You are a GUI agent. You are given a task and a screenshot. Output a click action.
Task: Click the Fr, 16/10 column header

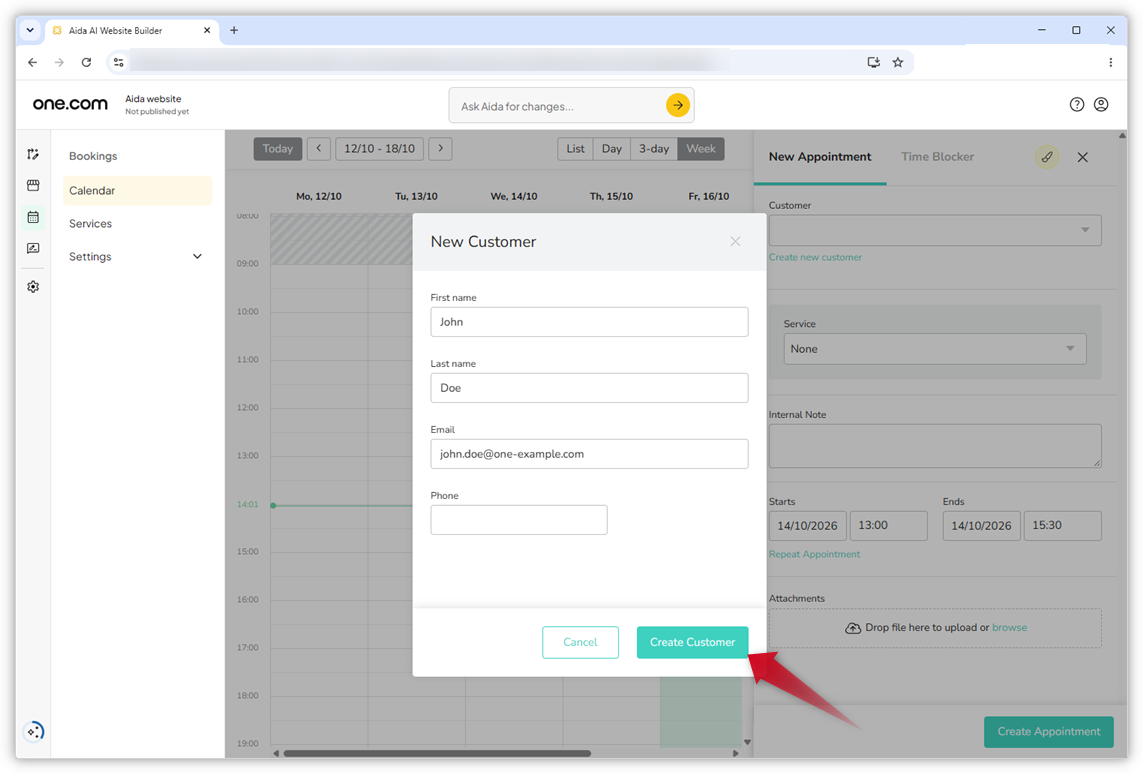click(709, 196)
